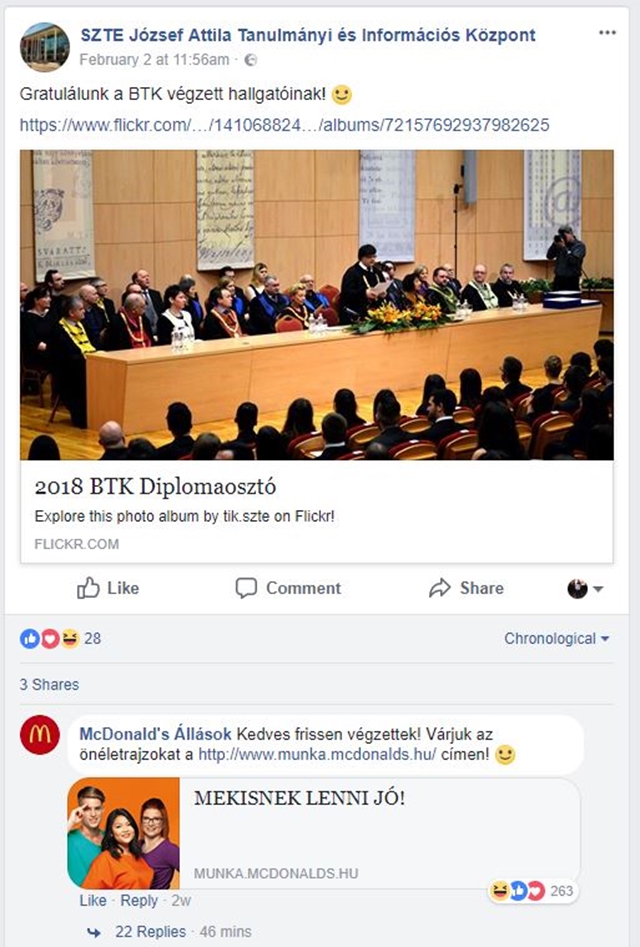Expand the 22 Replies thread
The height and width of the screenshot is (947, 640).
[150, 932]
